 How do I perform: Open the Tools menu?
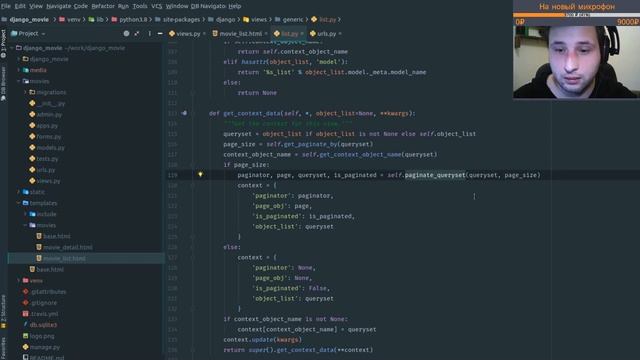pos(140,6)
